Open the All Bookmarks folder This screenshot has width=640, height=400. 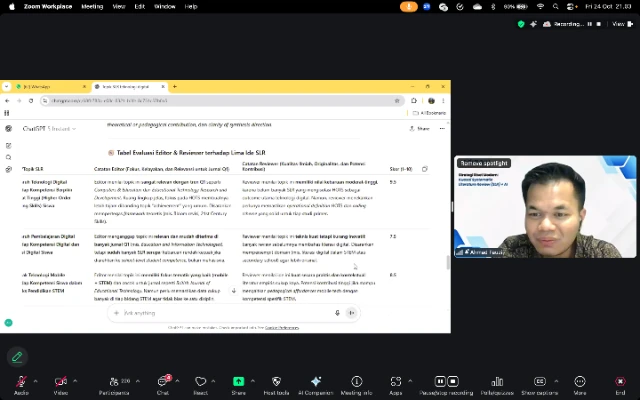pos(429,113)
